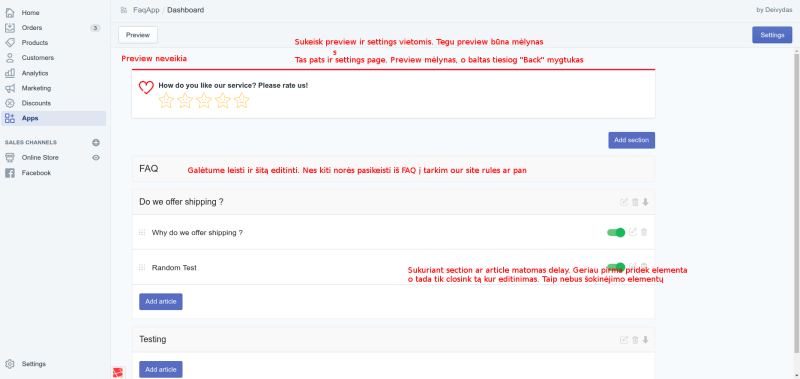Add a new sales channel with plus icon
This screenshot has height=379, width=800.
[96, 142]
